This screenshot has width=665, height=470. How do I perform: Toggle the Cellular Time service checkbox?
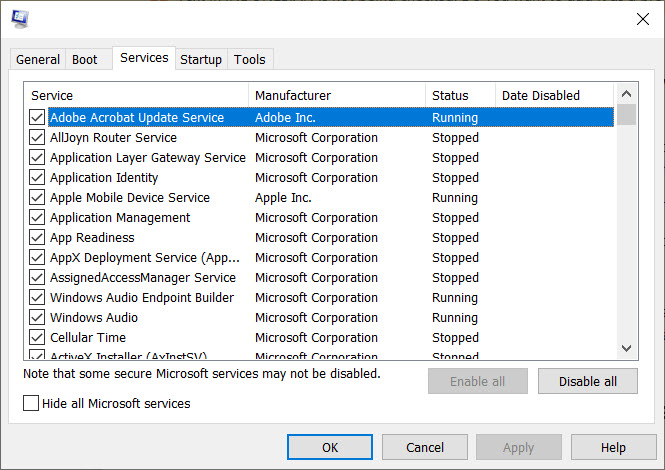37,338
